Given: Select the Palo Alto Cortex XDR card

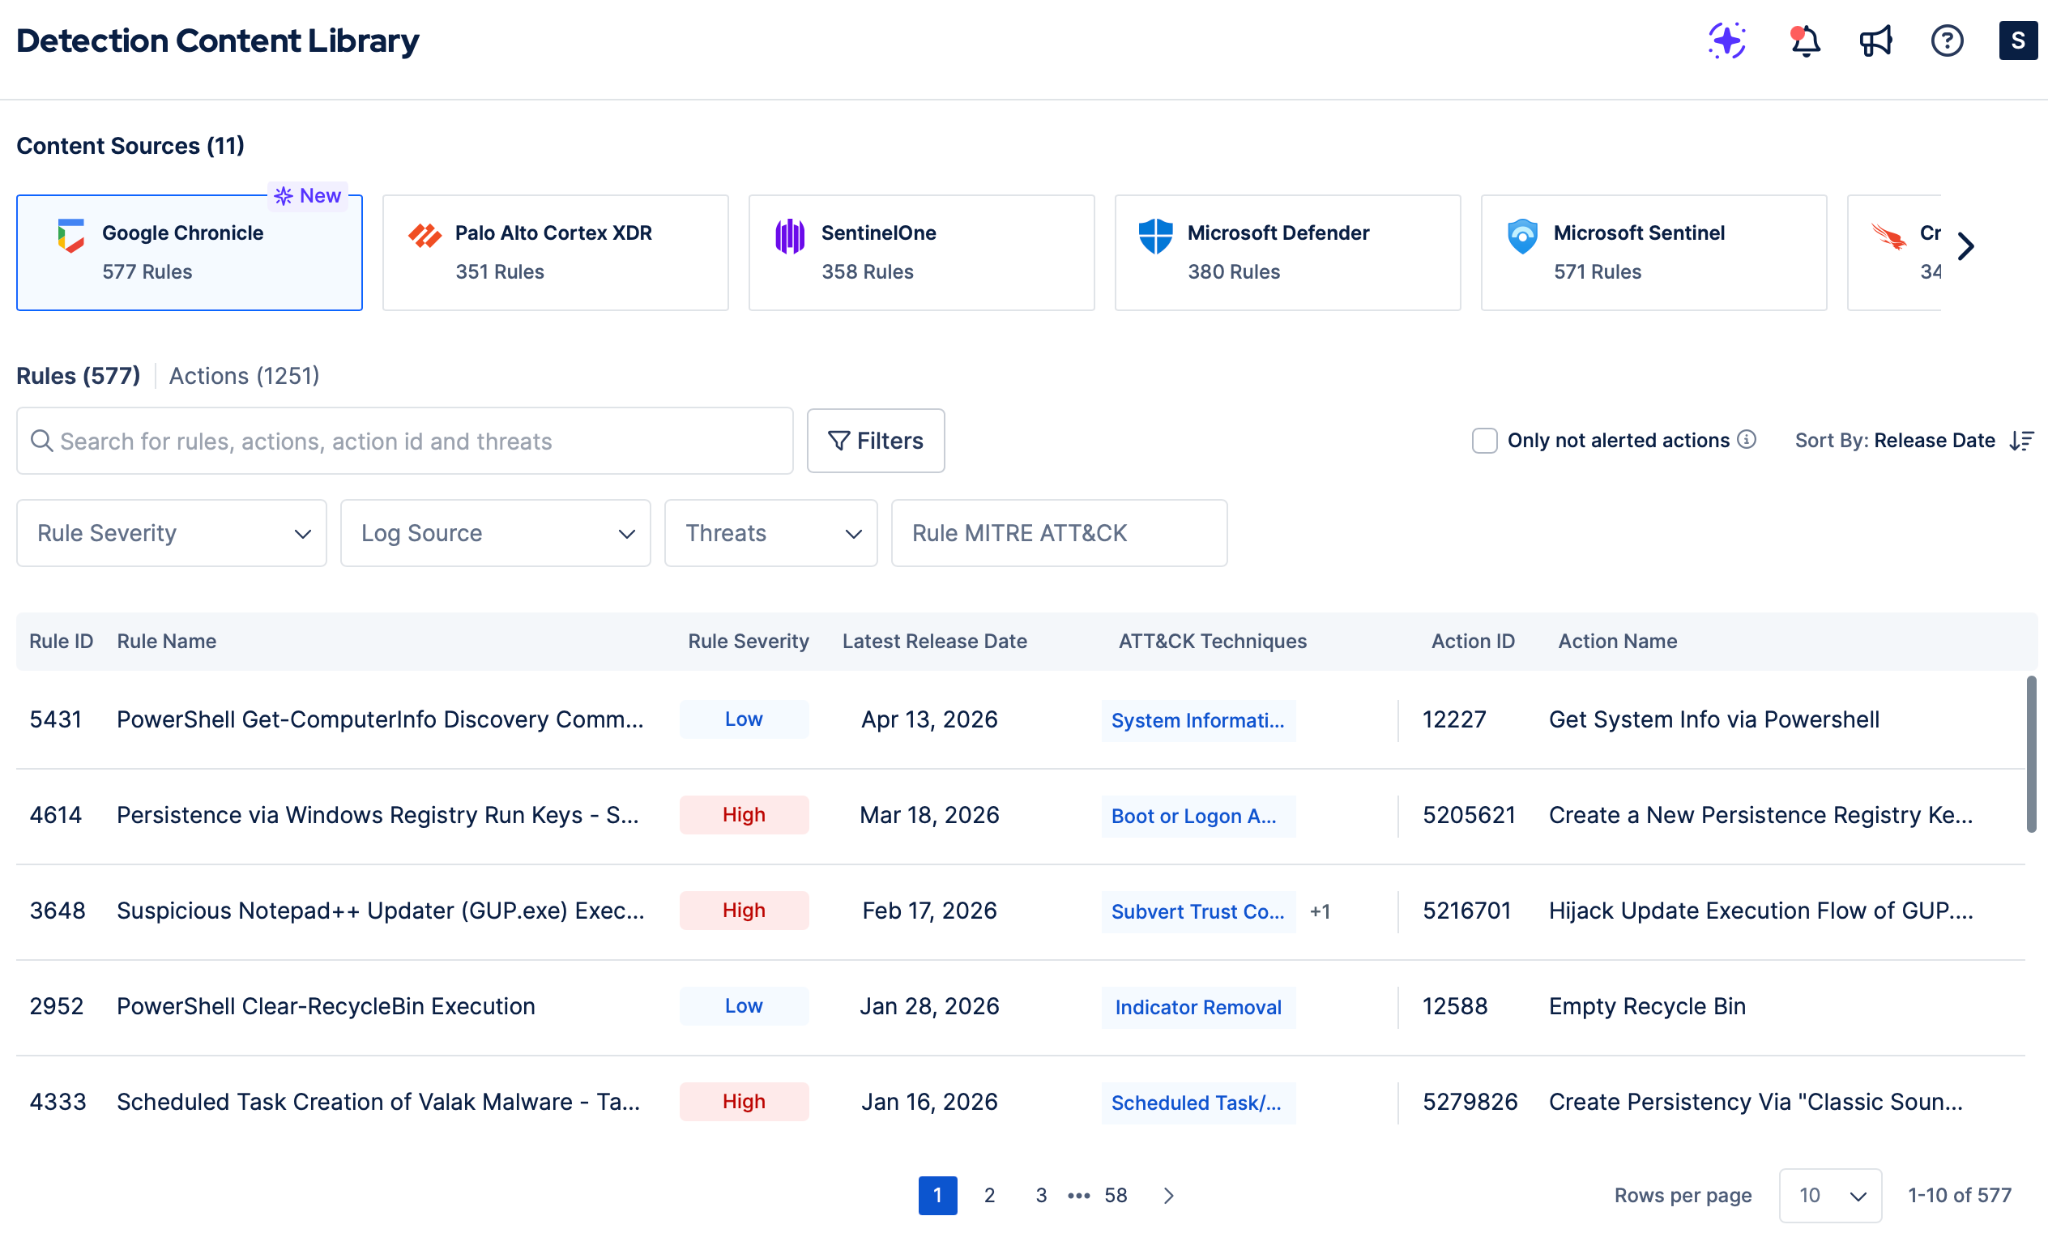Looking at the screenshot, I should 555,252.
